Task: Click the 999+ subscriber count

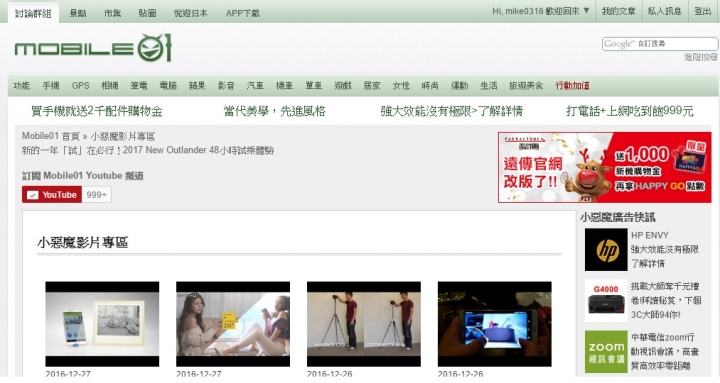Action: pos(96,195)
